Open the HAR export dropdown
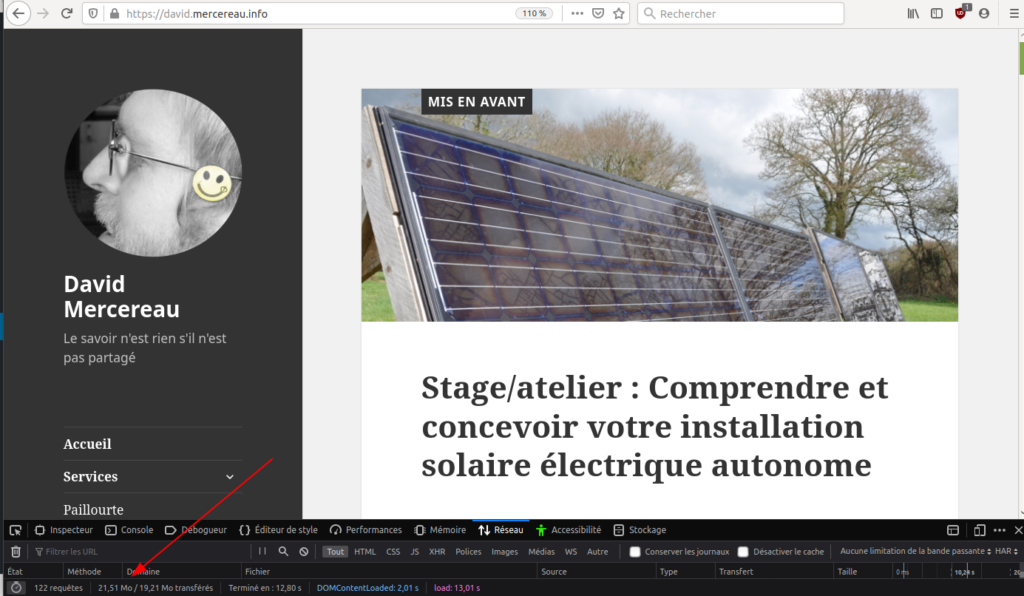 pyautogui.click(x=1005, y=552)
